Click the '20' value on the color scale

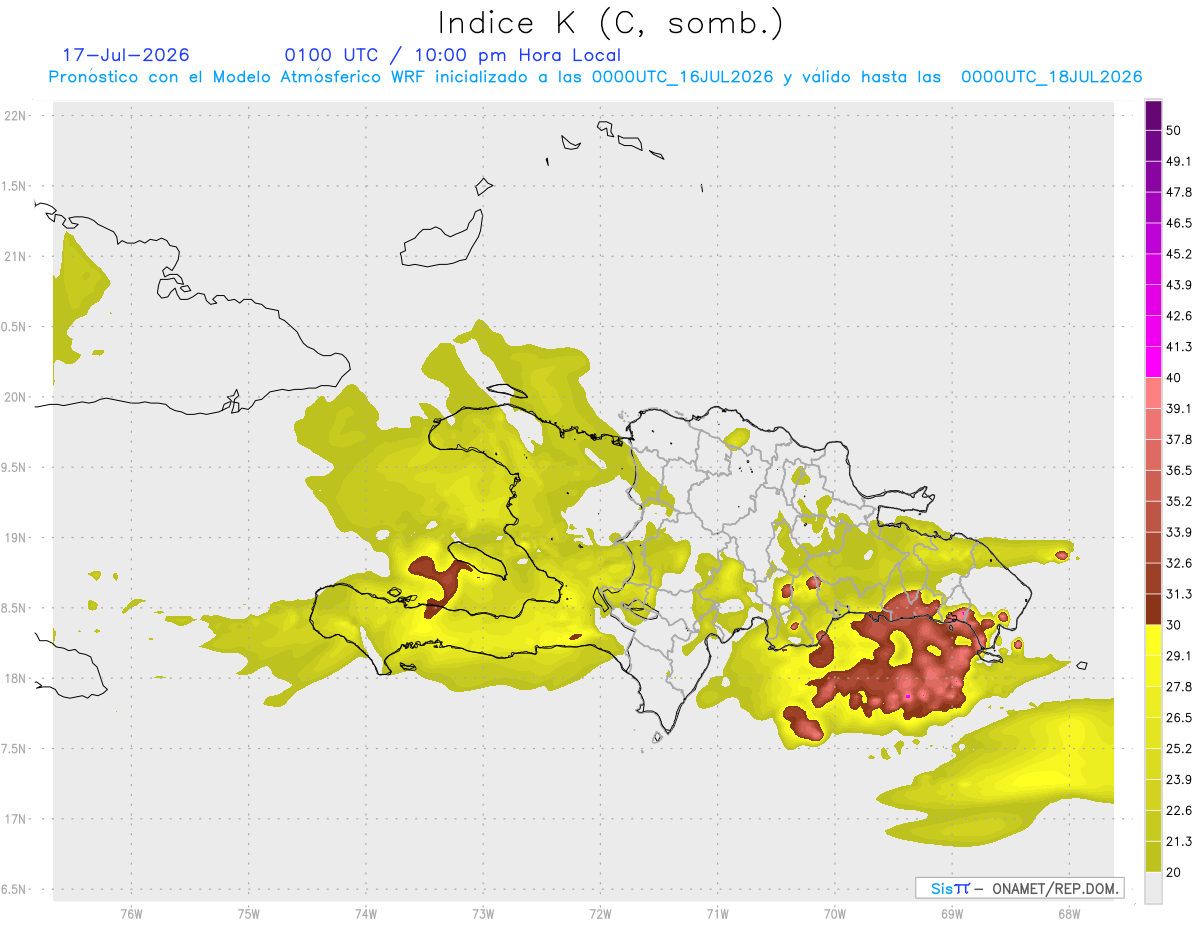tap(1174, 873)
